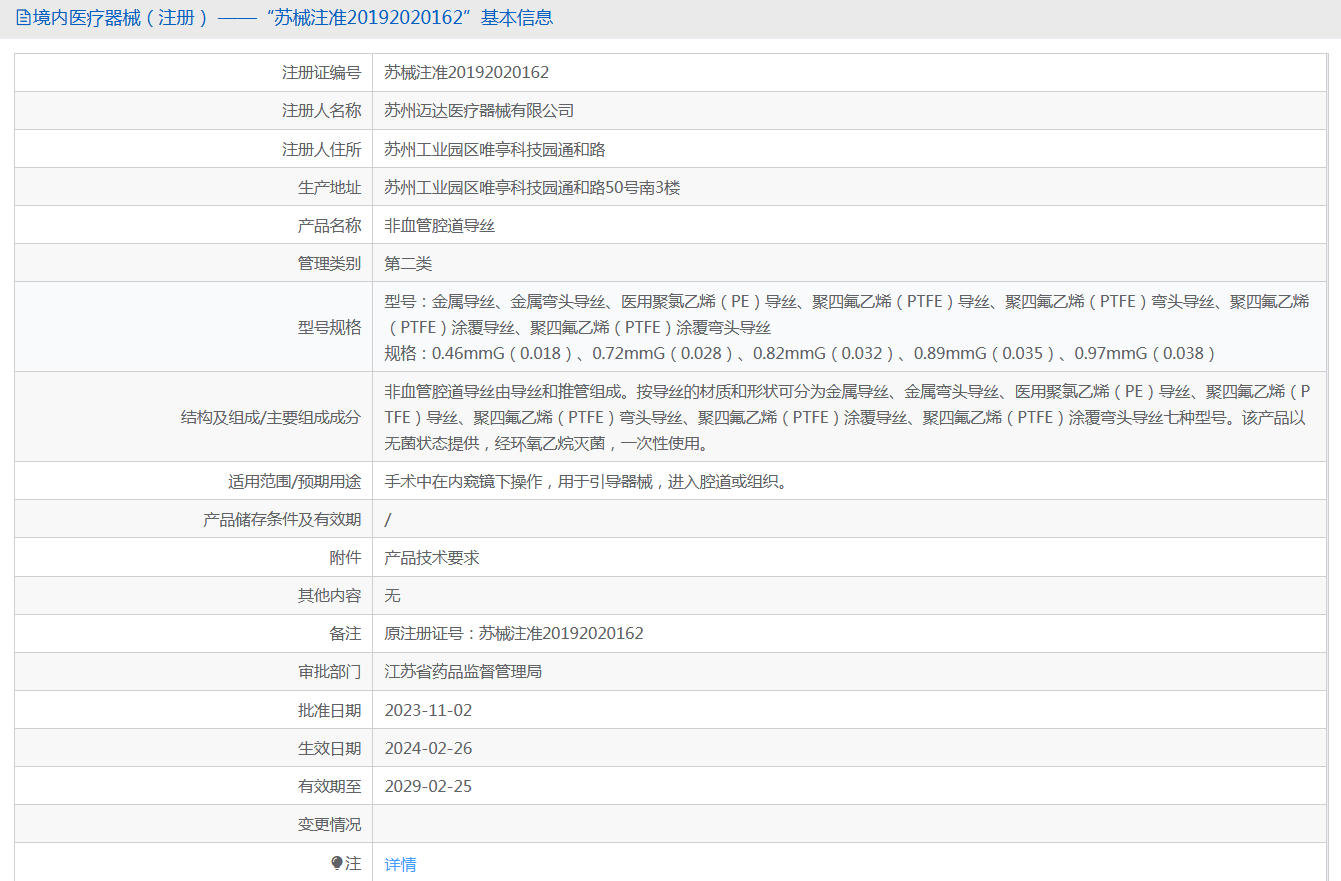Click remark 原注册证号：苏械注准20192020162
Image resolution: width=1341 pixels, height=881 pixels.
514,633
